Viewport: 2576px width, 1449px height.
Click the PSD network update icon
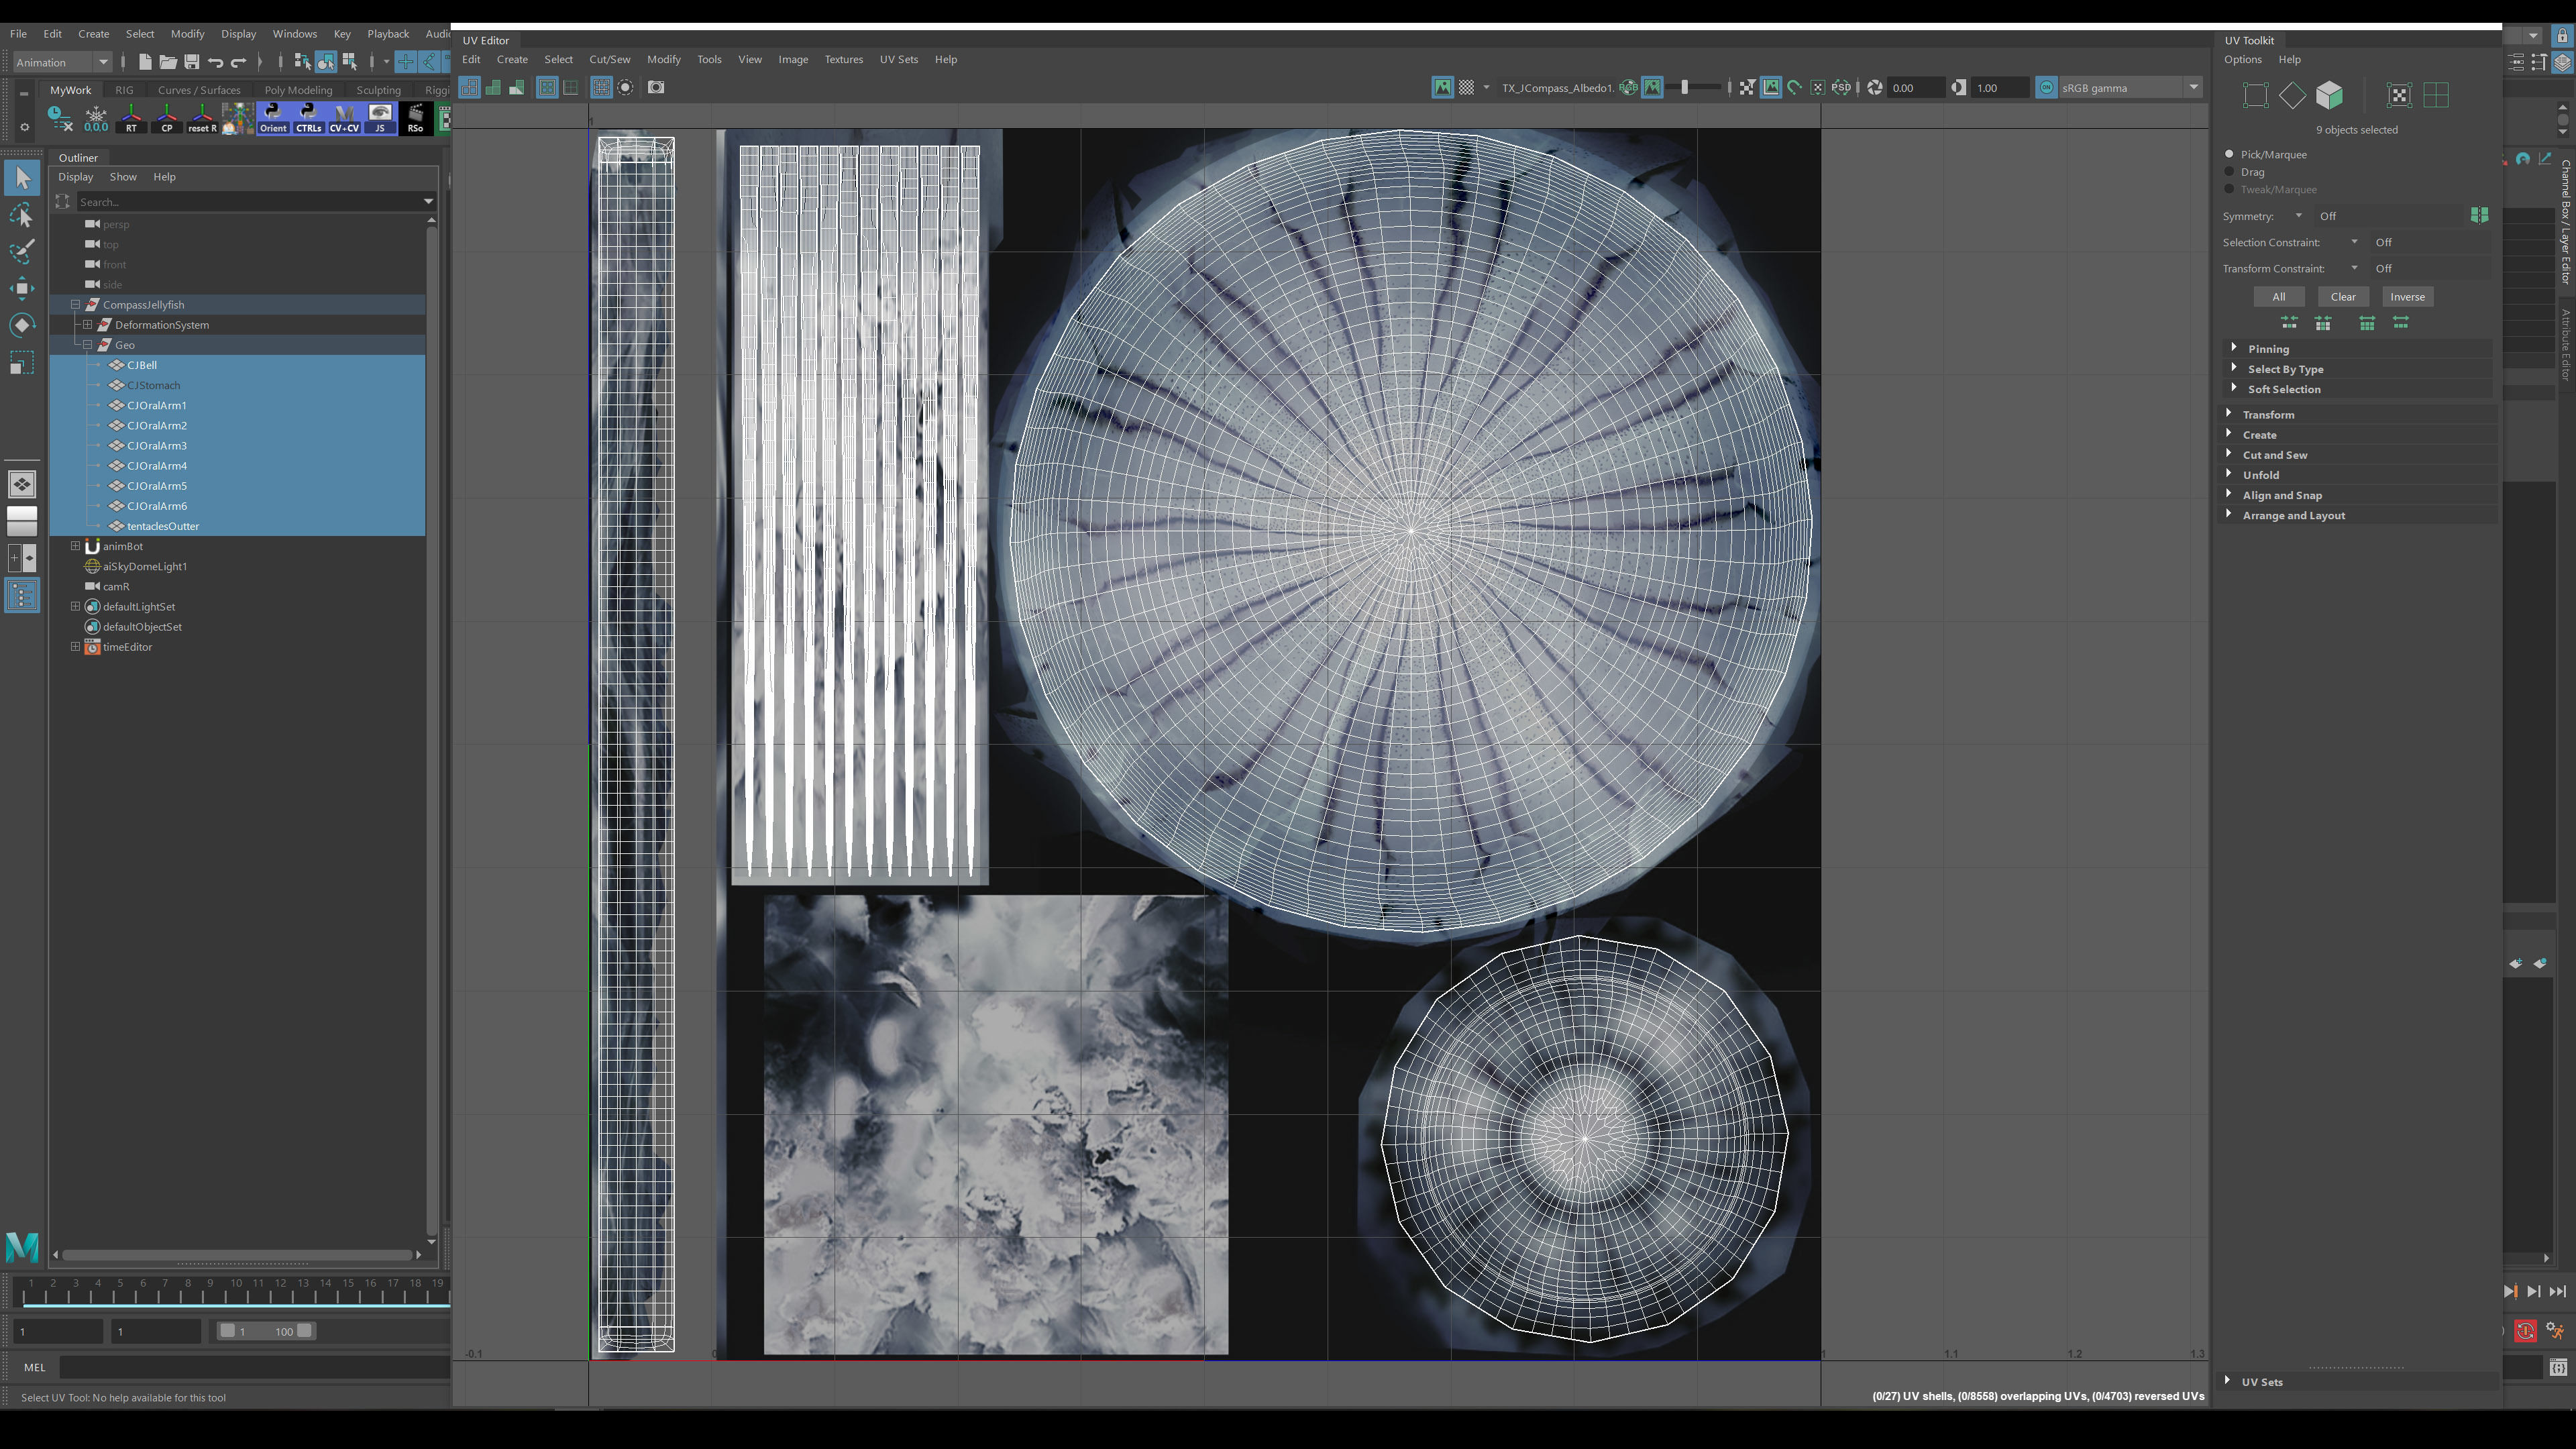(1841, 88)
